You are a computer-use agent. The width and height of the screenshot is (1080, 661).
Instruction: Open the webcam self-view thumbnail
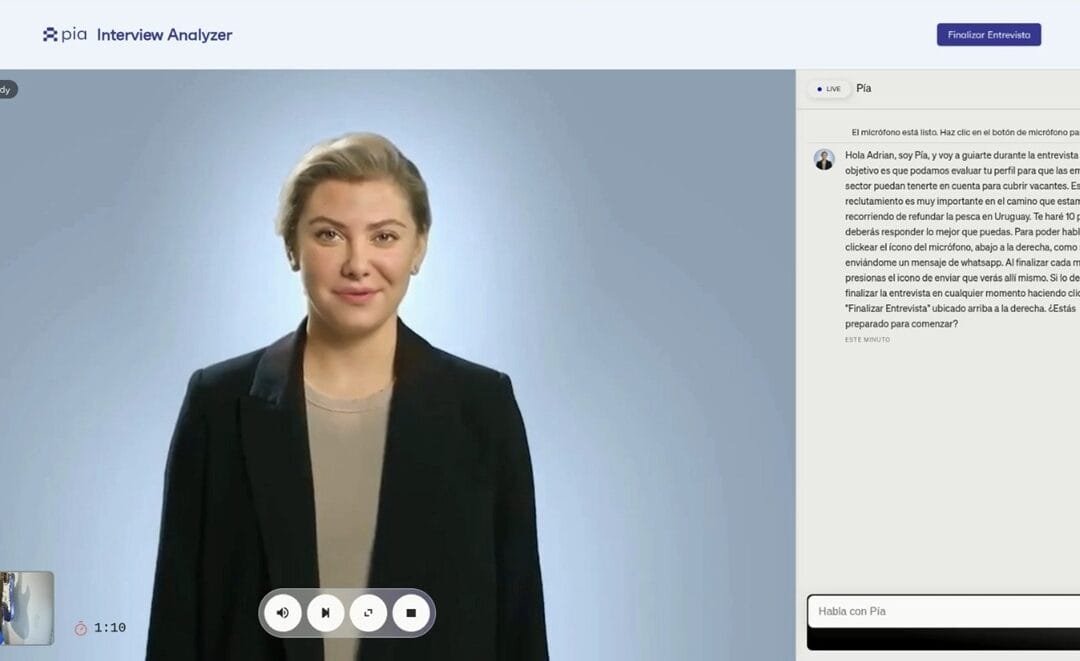[26, 607]
